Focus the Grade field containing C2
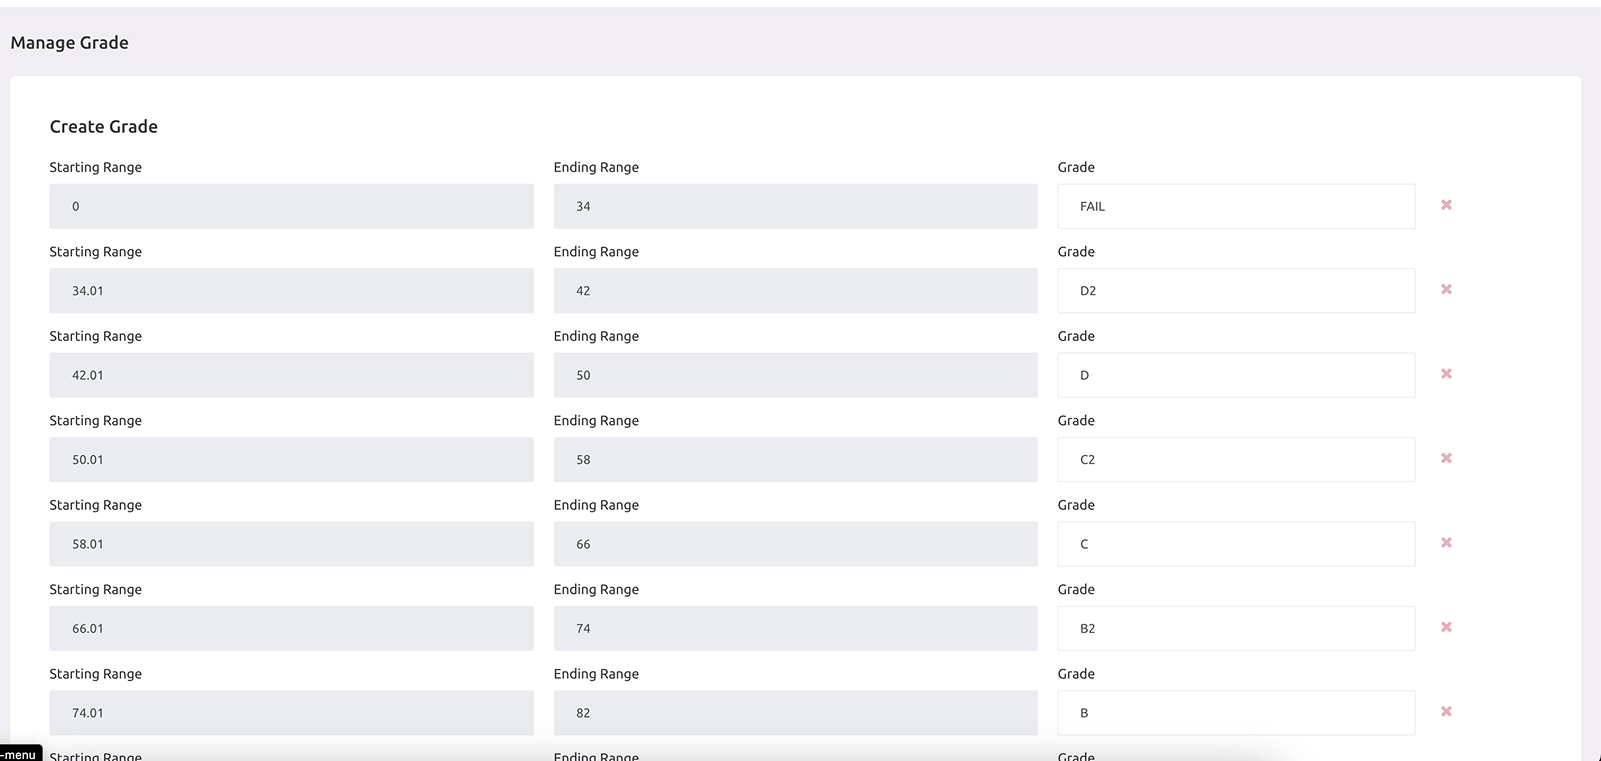Image resolution: width=1601 pixels, height=761 pixels. pos(1235,460)
